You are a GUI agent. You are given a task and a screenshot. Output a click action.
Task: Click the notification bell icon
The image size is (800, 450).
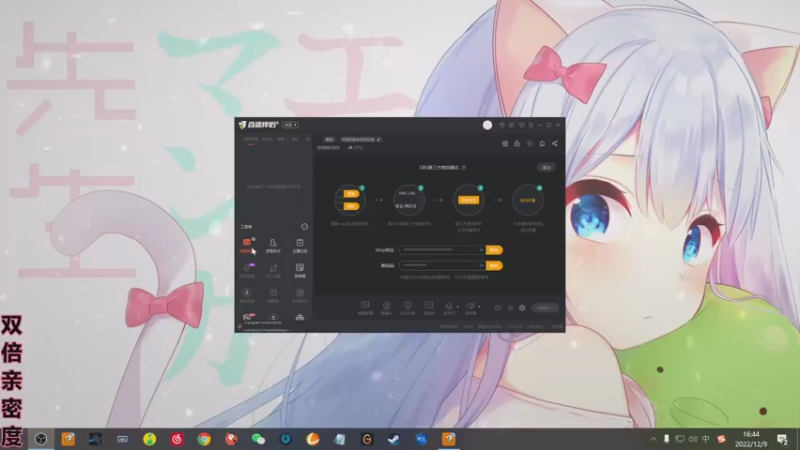tap(542, 144)
